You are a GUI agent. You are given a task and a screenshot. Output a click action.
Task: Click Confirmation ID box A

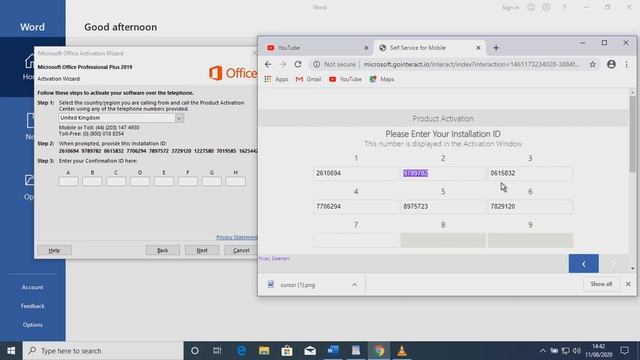click(68, 181)
